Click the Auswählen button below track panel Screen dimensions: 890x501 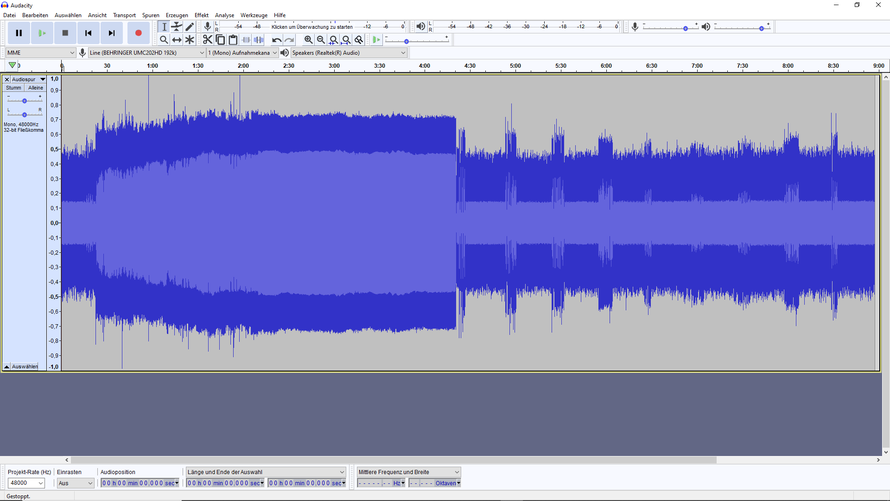tap(24, 367)
